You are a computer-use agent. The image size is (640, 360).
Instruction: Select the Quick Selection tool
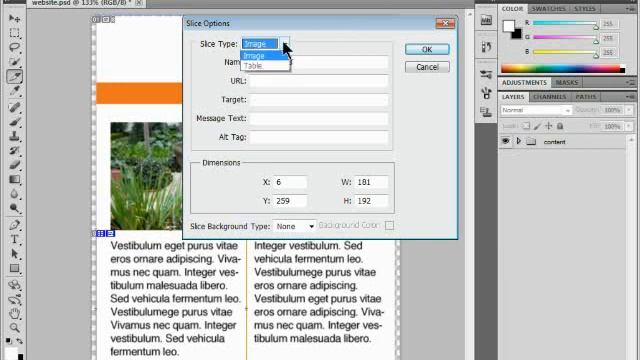point(14,62)
